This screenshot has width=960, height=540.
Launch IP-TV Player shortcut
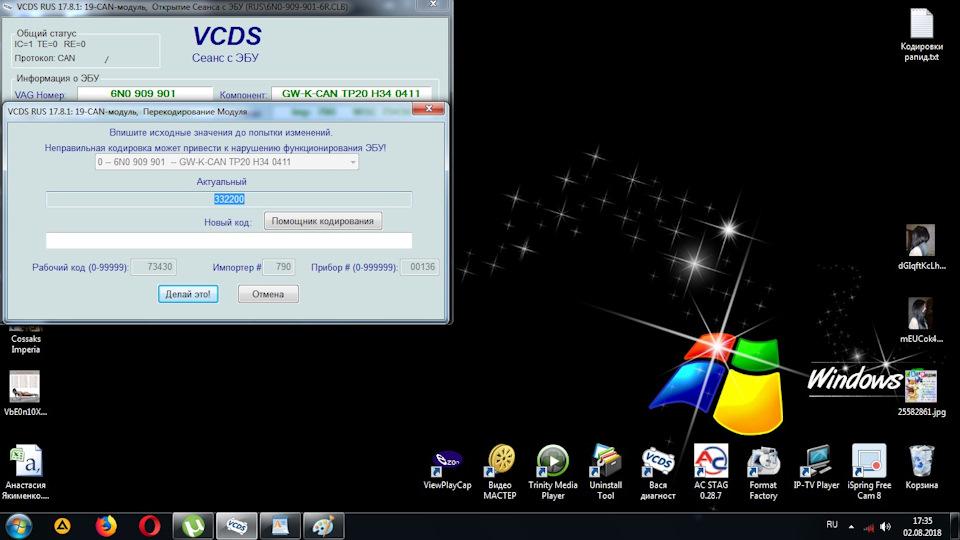pyautogui.click(x=816, y=468)
